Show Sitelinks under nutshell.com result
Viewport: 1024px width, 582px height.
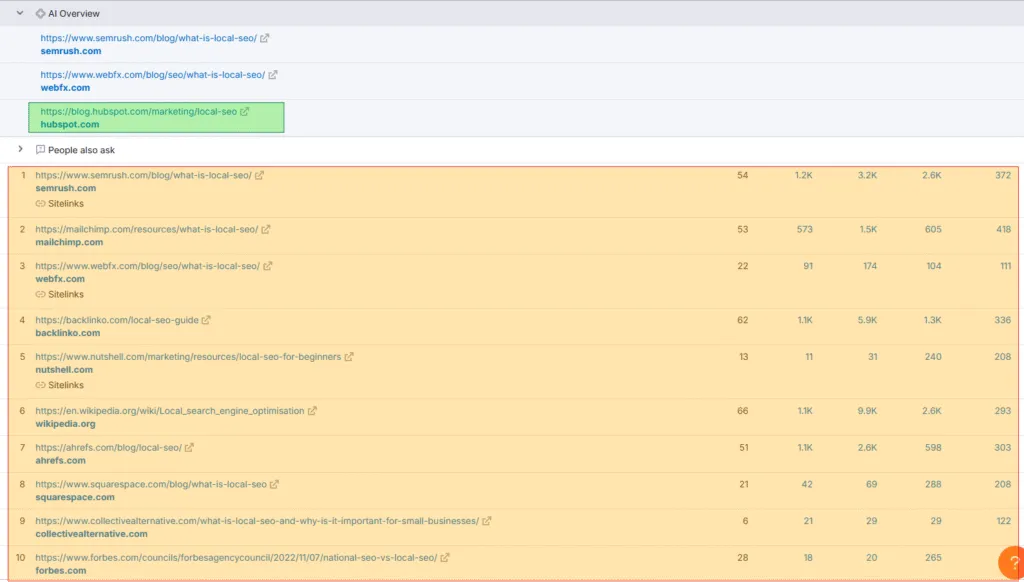tap(59, 385)
